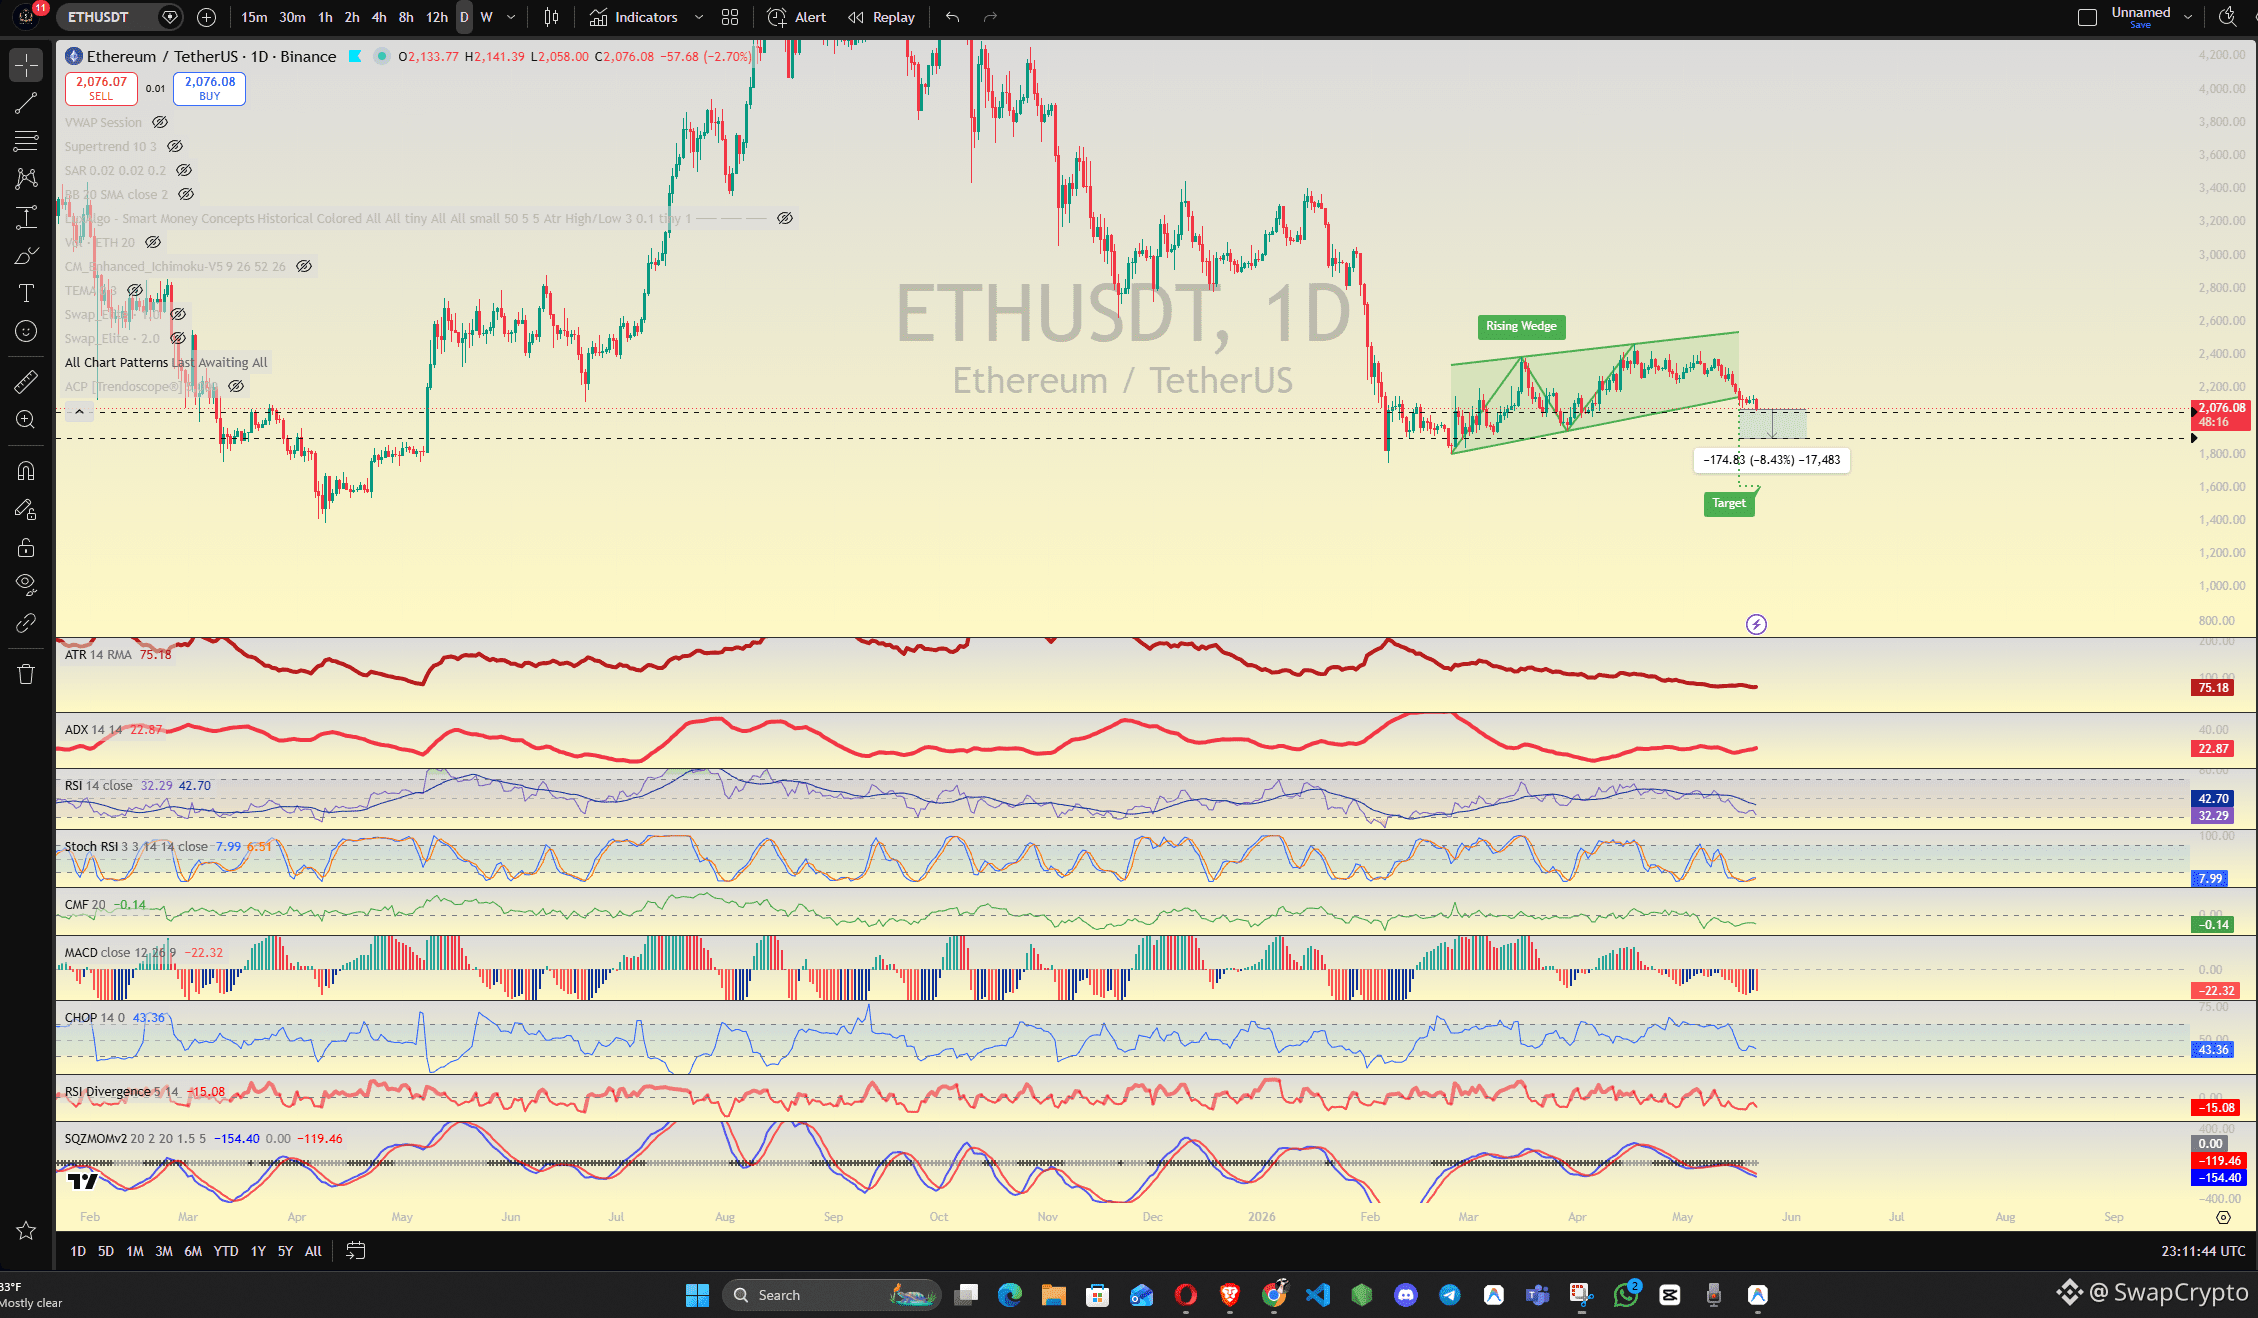Set date range to YTD
Screen dimensions: 2258x1318
click(x=226, y=1251)
